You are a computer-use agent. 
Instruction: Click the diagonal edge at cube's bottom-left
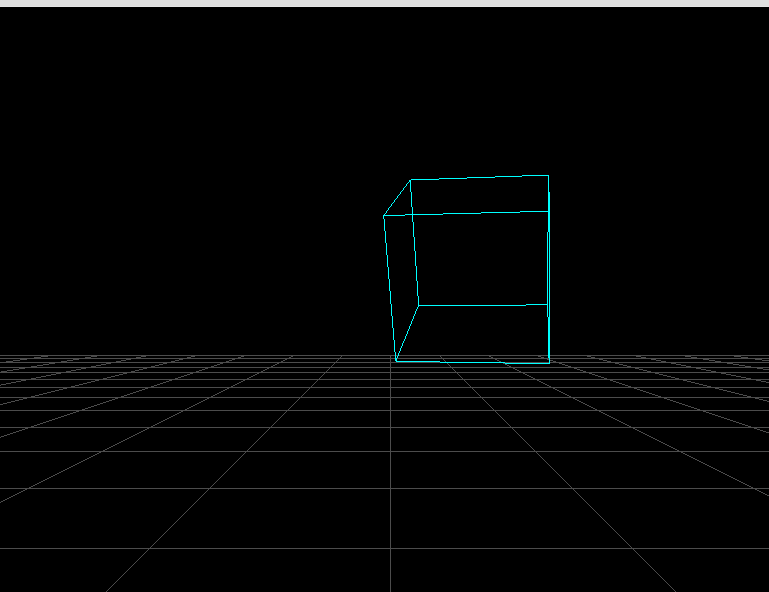pos(407,333)
